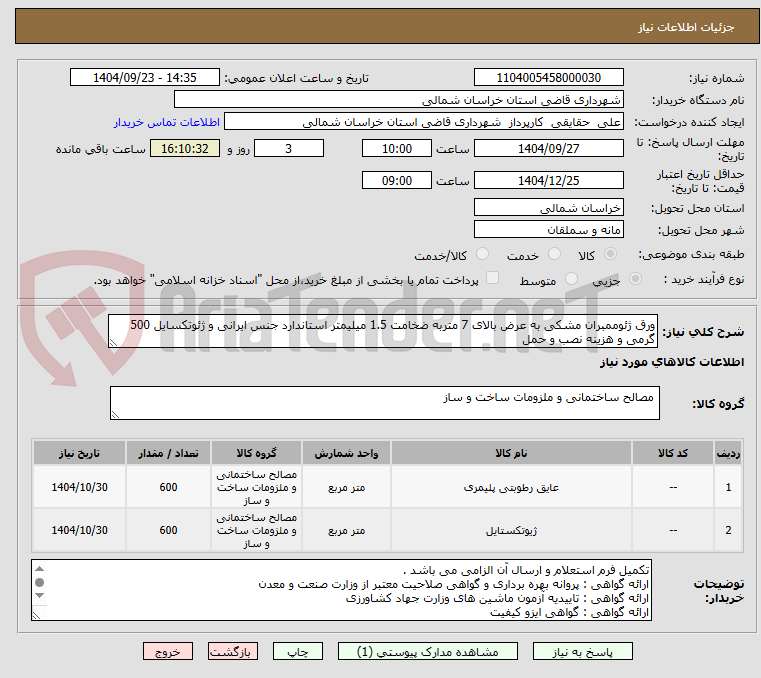Click the شرح کلی نیاز description box

tap(382, 331)
